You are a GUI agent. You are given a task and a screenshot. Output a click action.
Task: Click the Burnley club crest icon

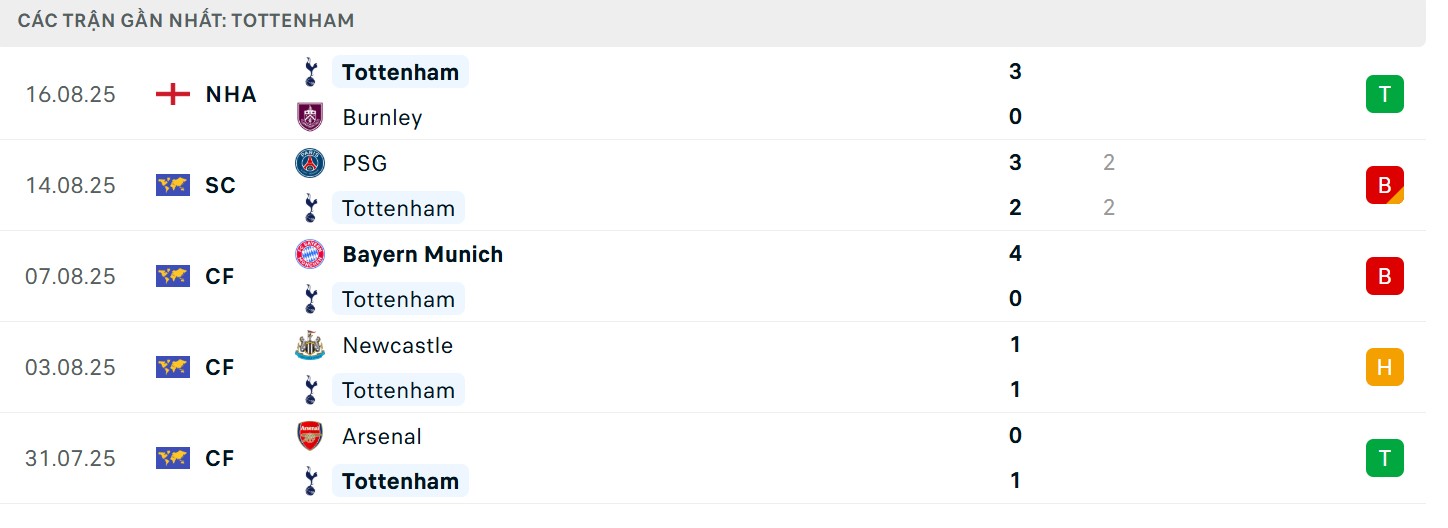pyautogui.click(x=310, y=117)
